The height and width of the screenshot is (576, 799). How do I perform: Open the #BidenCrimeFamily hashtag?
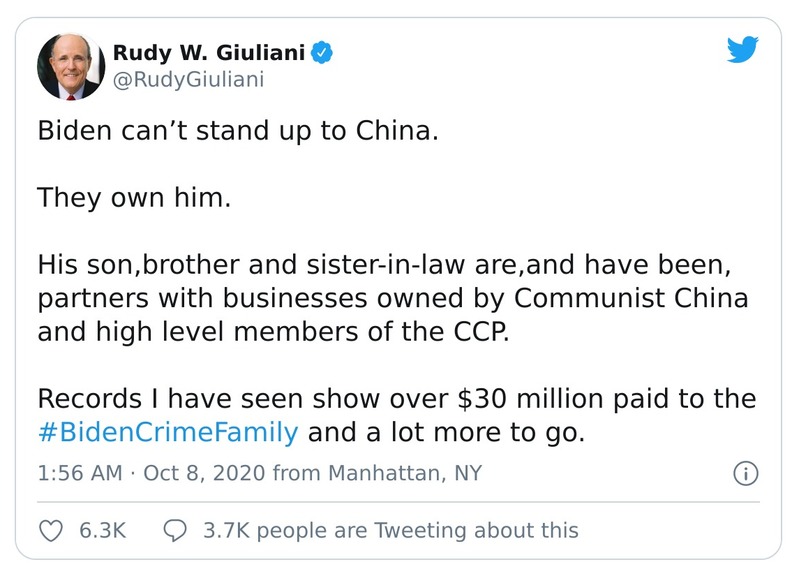tap(168, 433)
